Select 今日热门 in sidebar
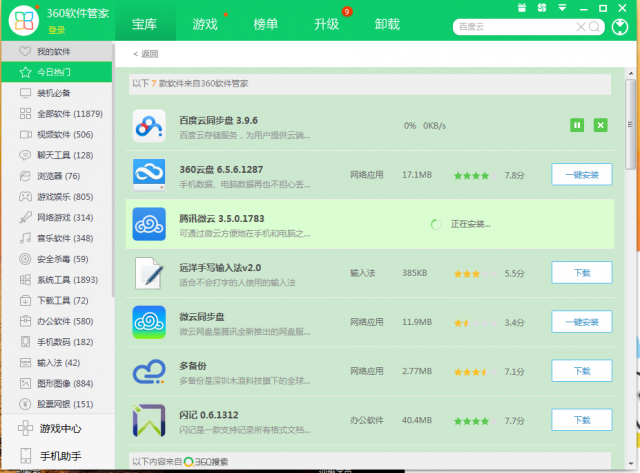Viewport: 640px width, 473px height. click(x=56, y=72)
